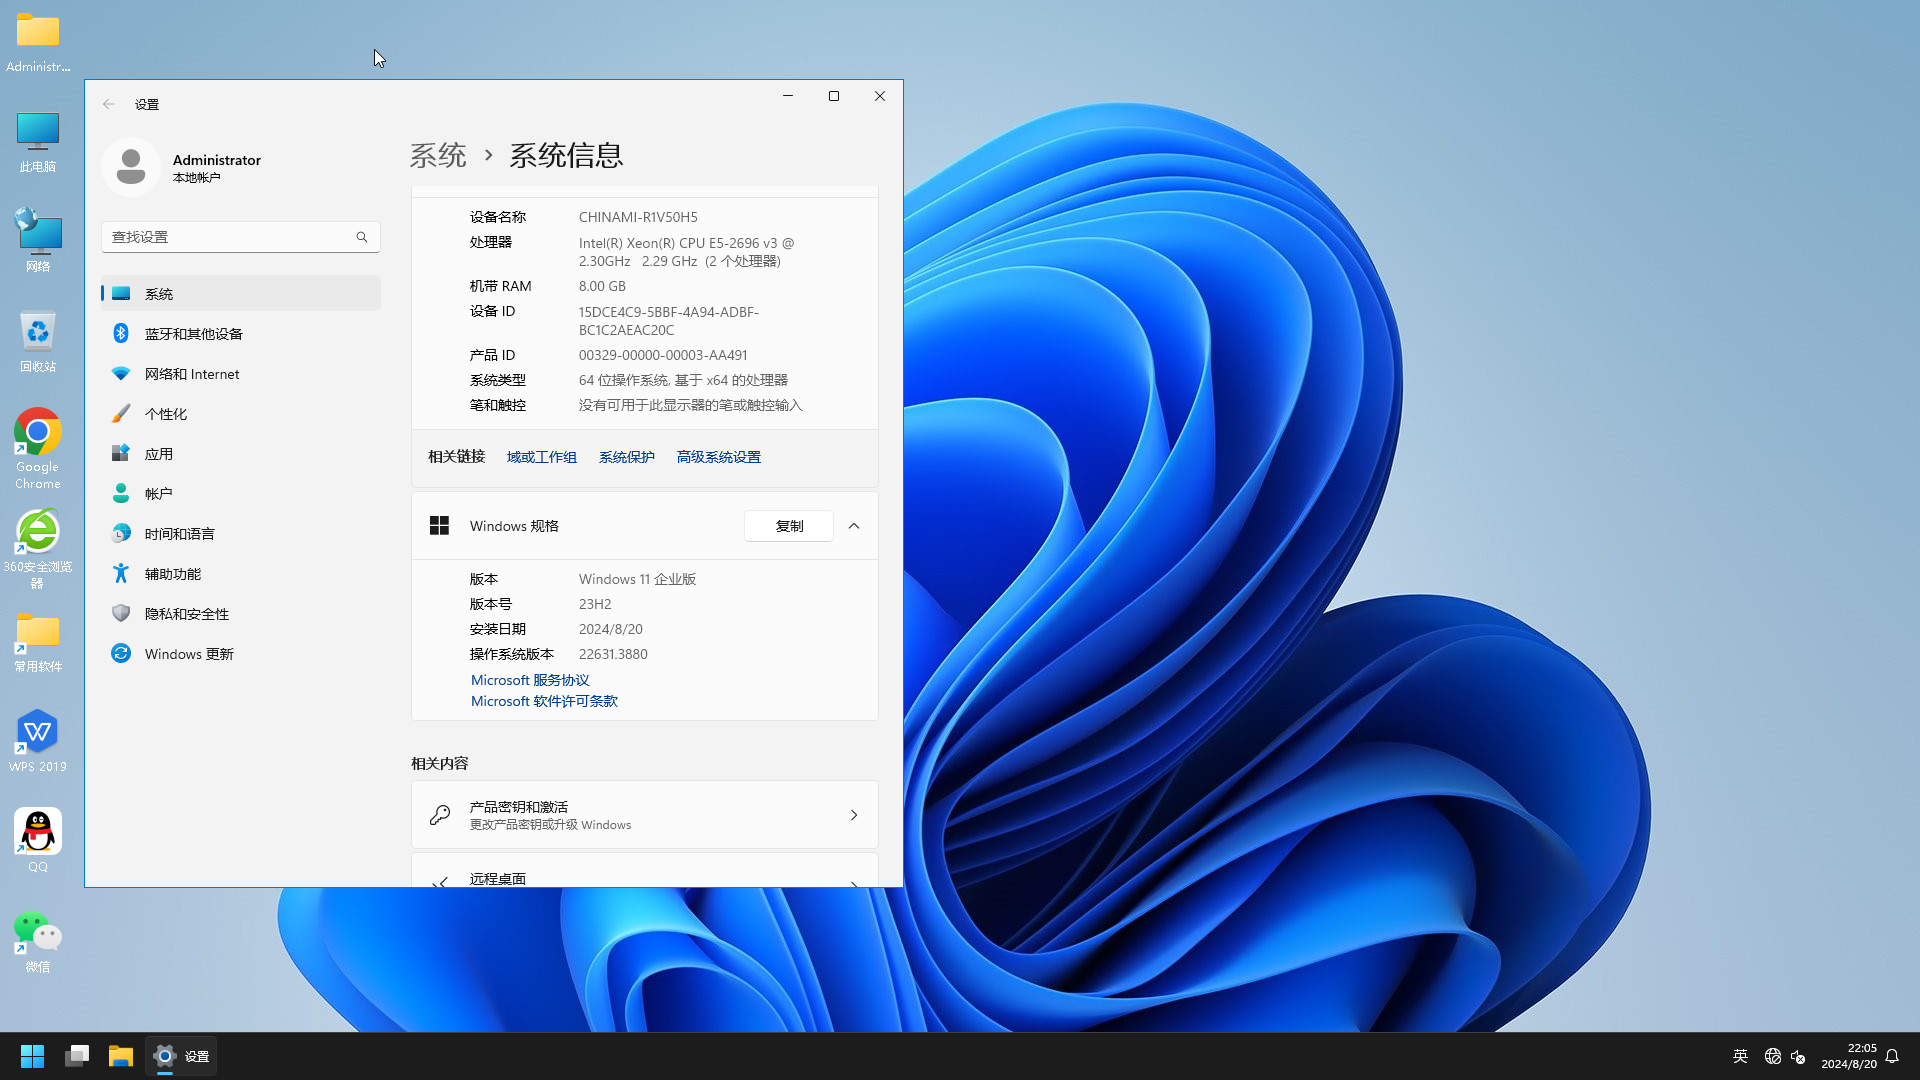Select the Google Chrome desktop shortcut
This screenshot has width=1920, height=1080.
[38, 448]
